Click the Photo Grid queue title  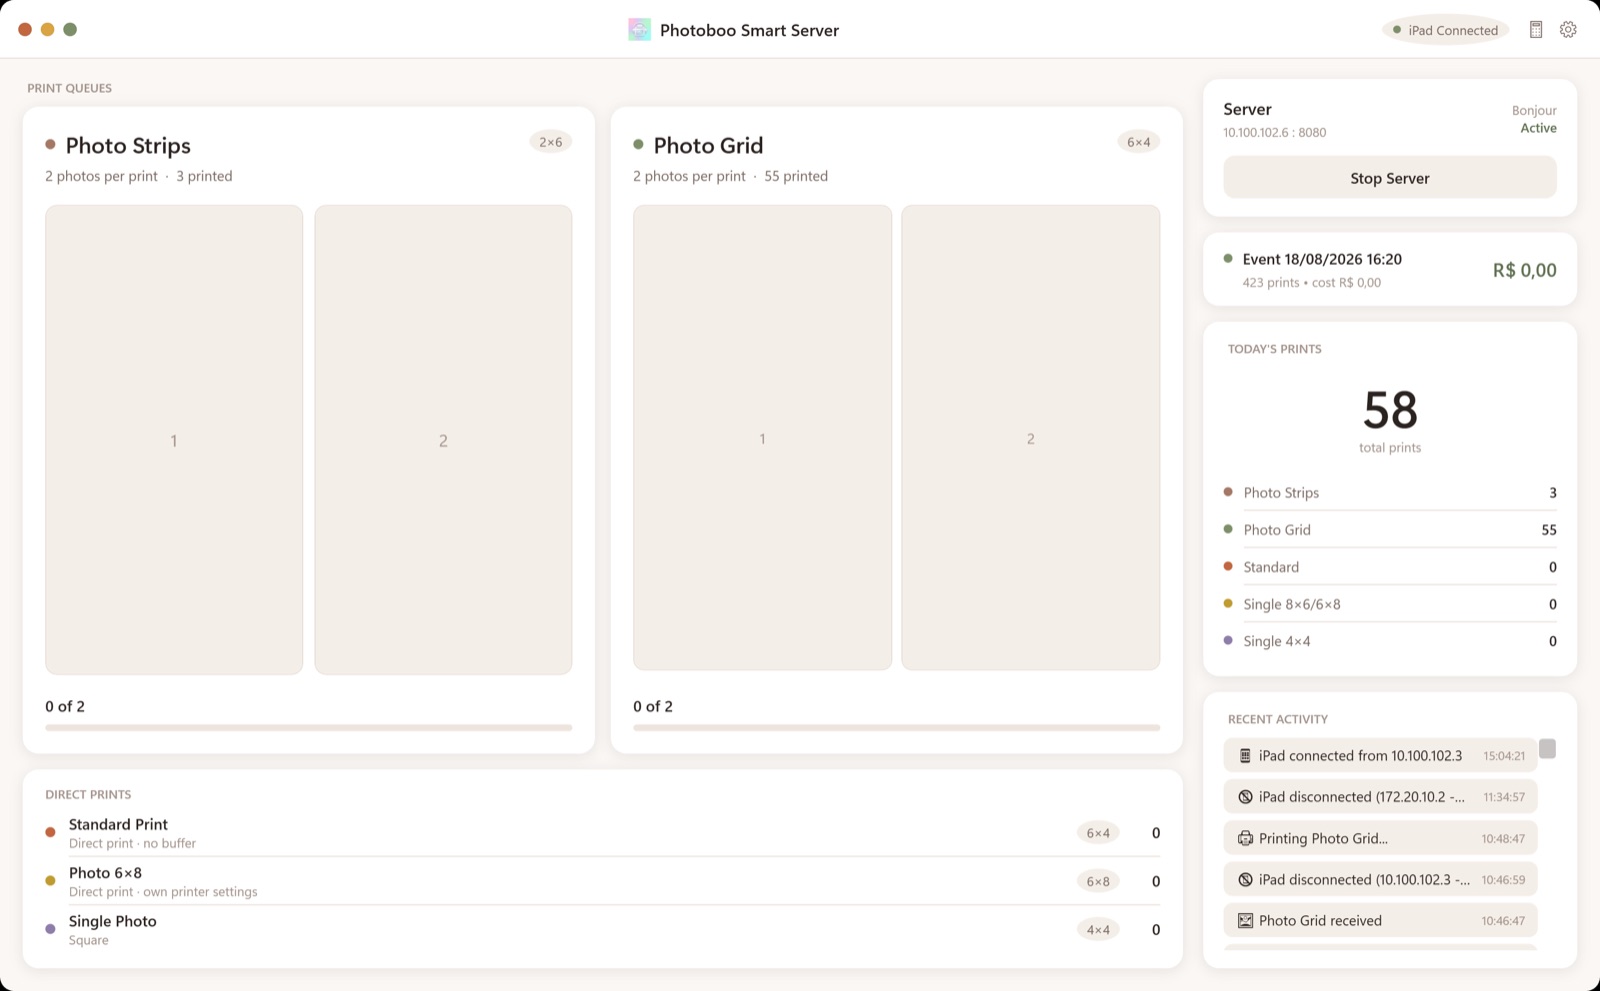pos(708,146)
